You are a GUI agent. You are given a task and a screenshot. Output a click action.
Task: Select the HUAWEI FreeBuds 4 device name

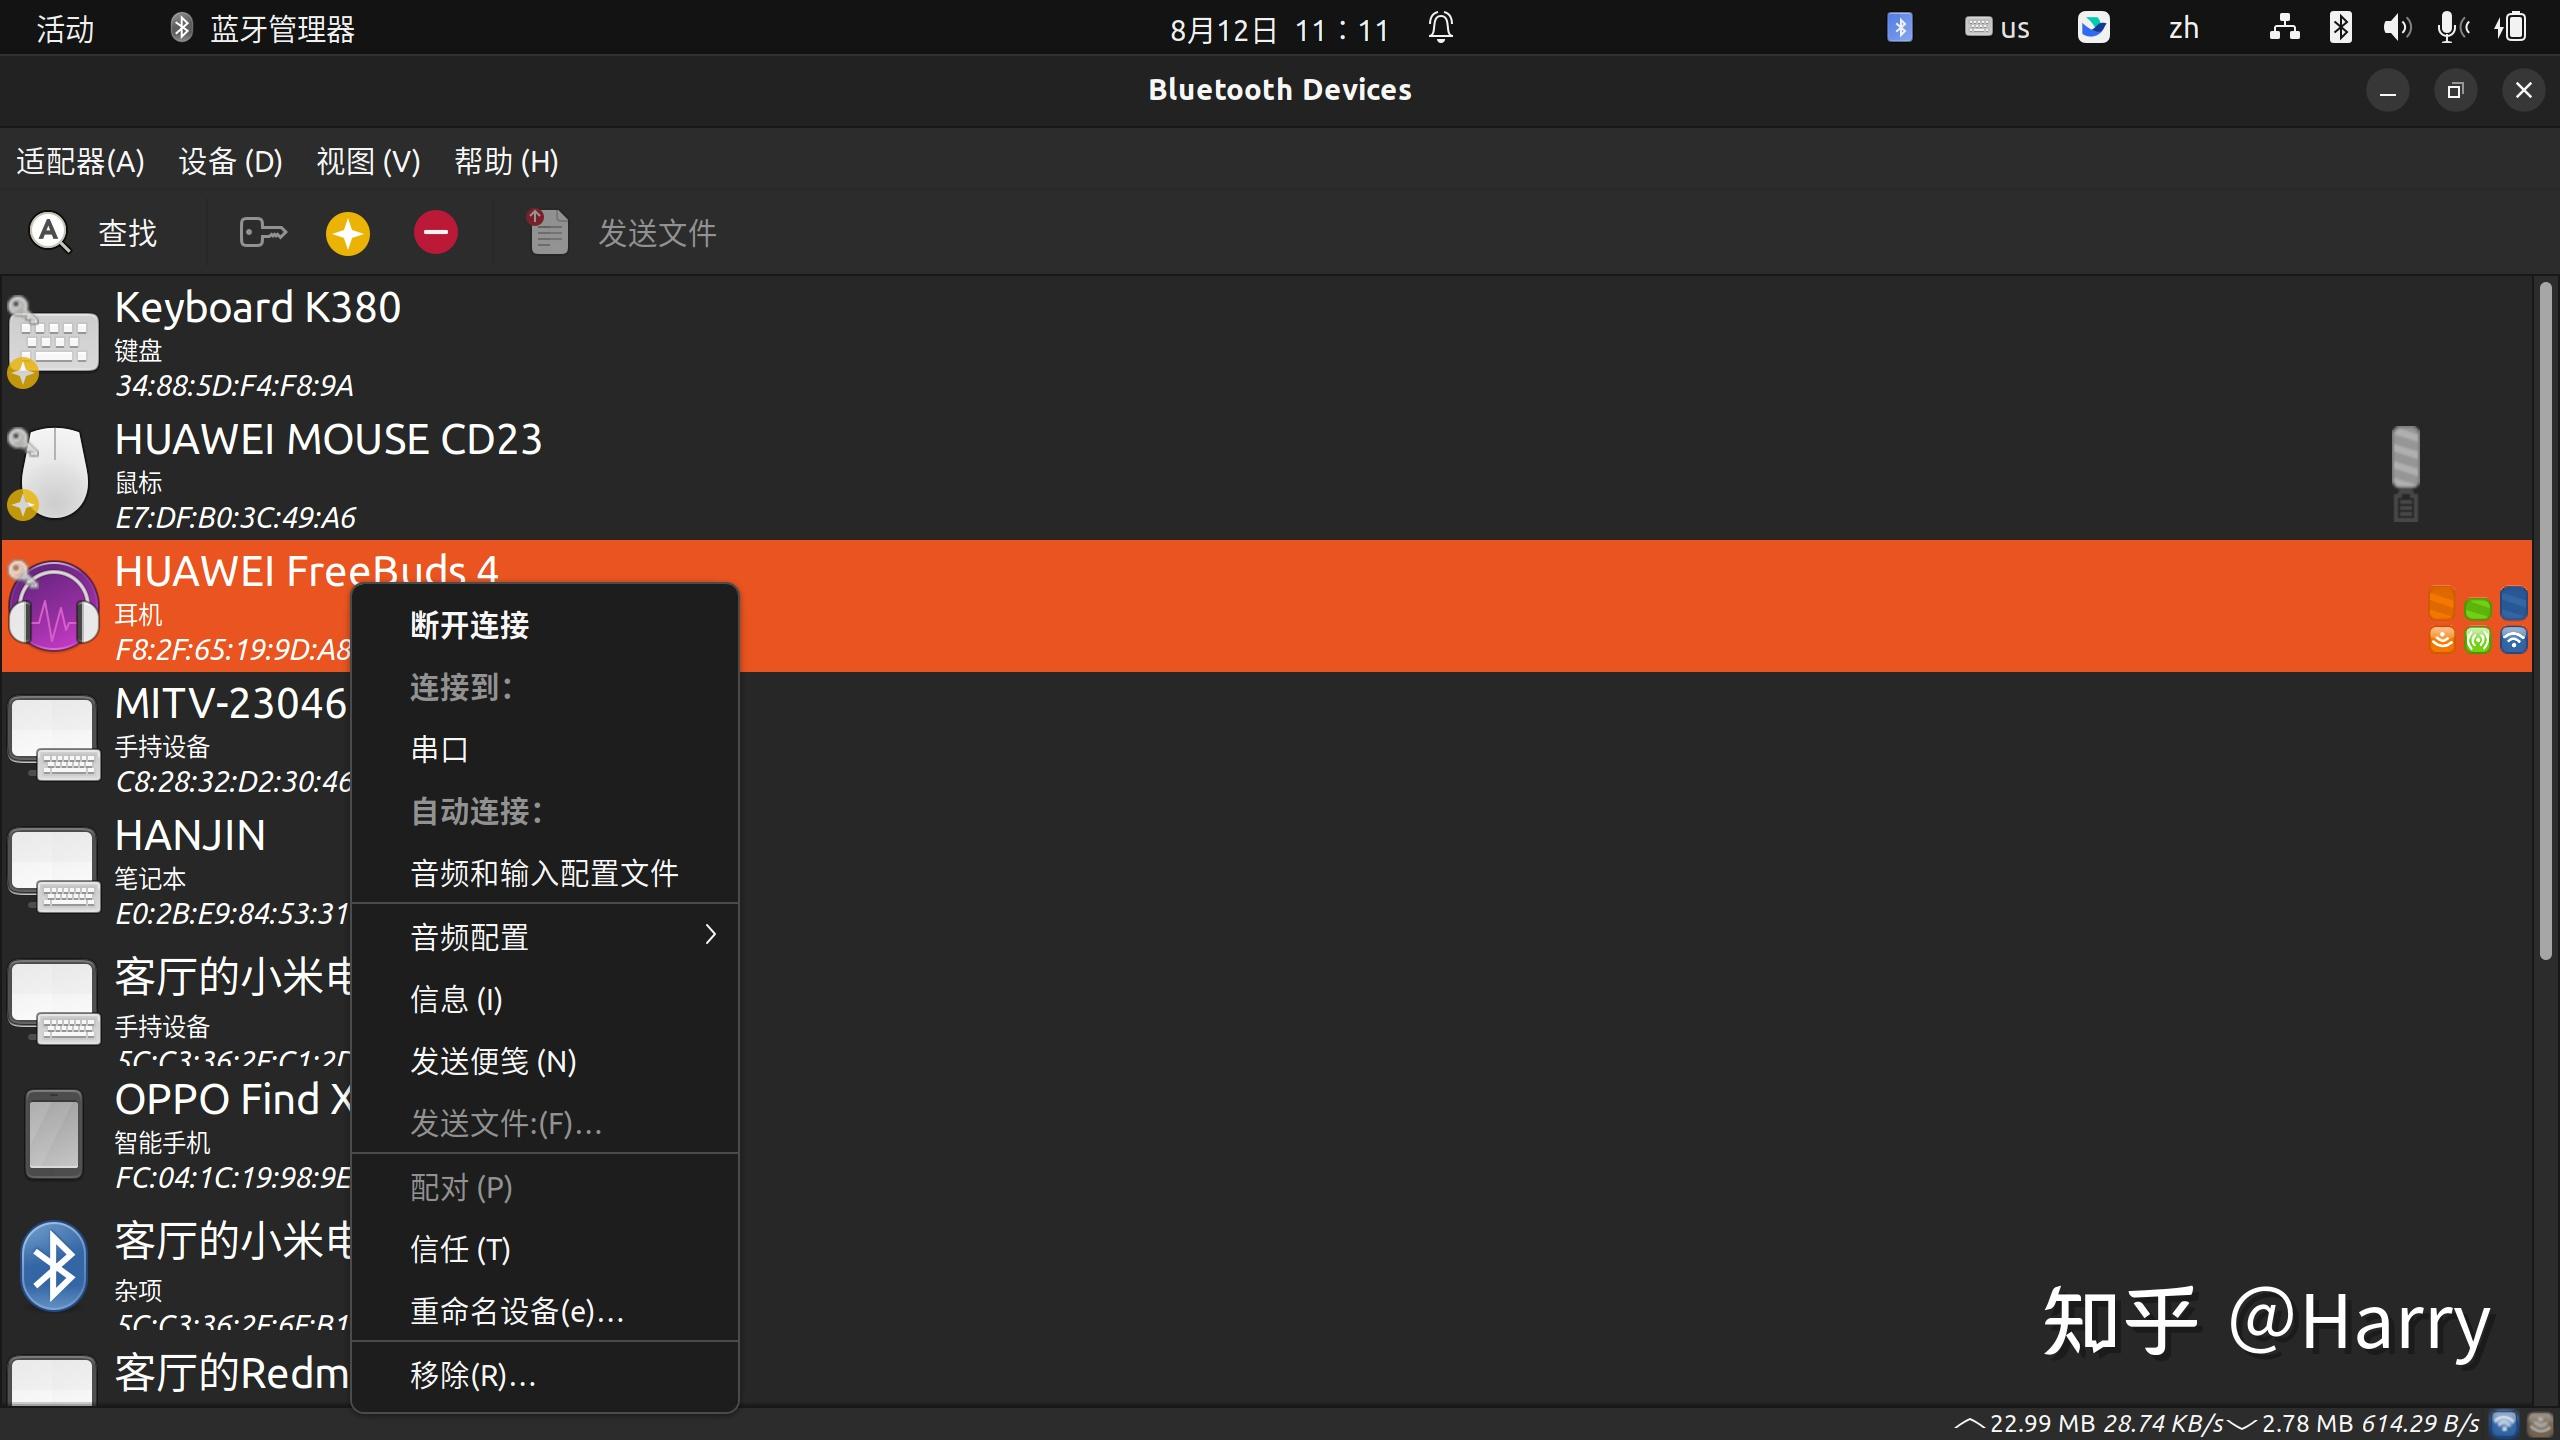click(306, 570)
